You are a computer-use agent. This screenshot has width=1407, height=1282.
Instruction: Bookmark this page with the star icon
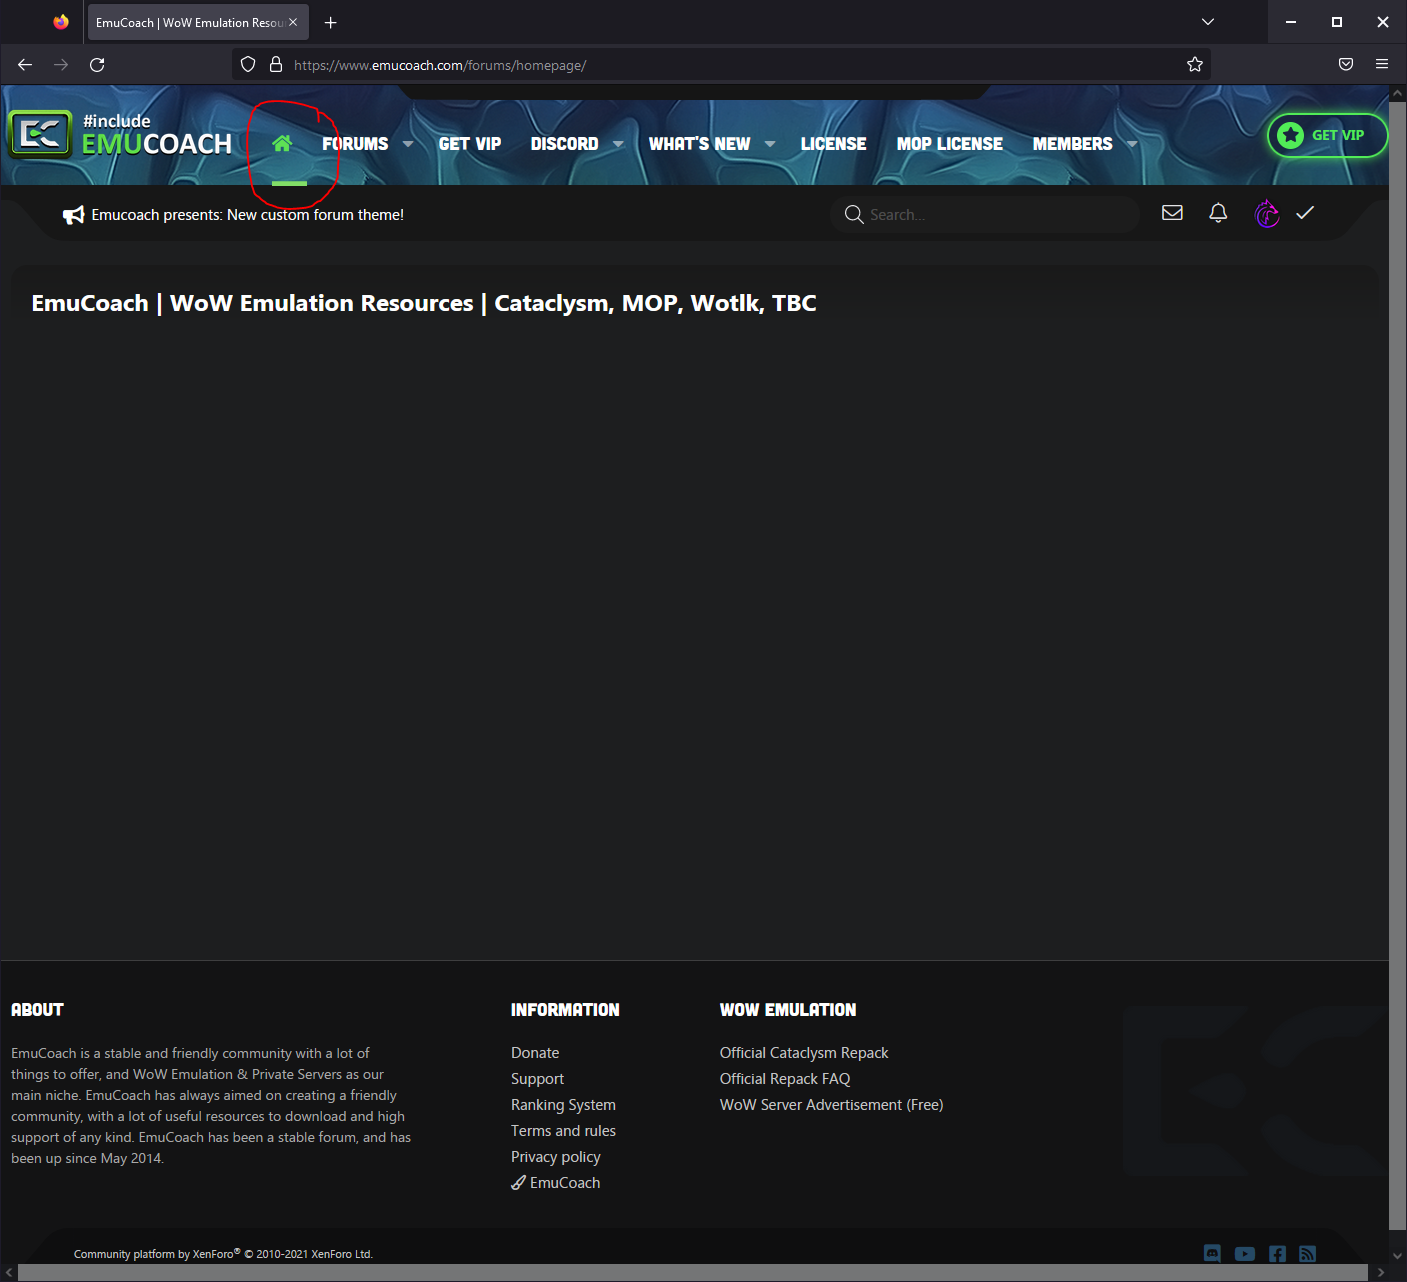1194,65
